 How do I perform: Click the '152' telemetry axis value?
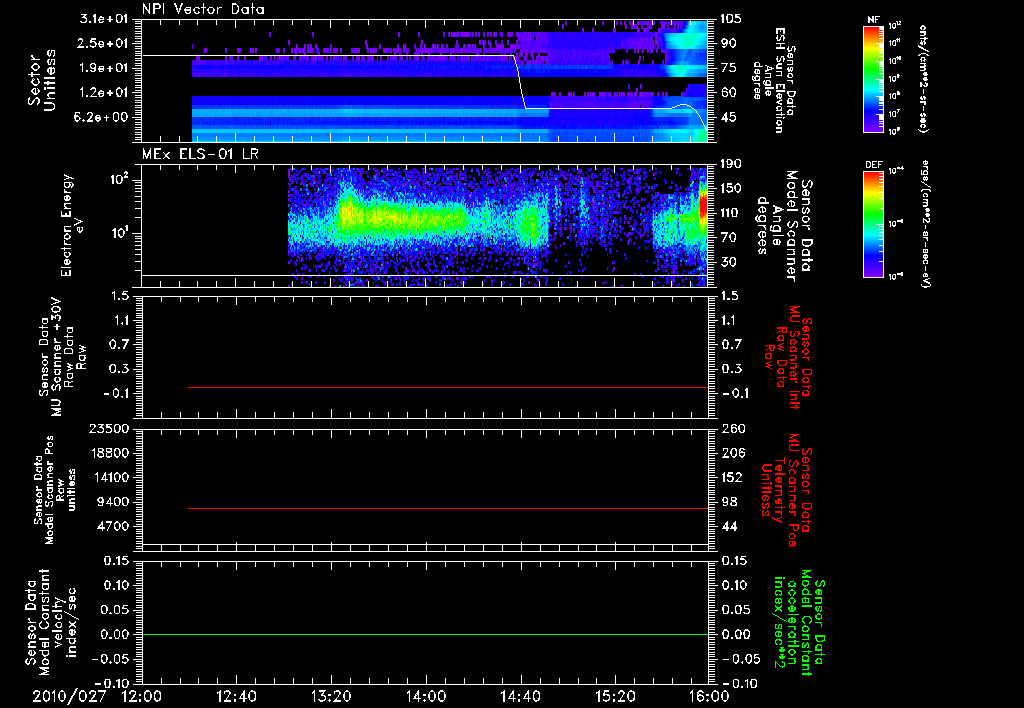coord(732,477)
